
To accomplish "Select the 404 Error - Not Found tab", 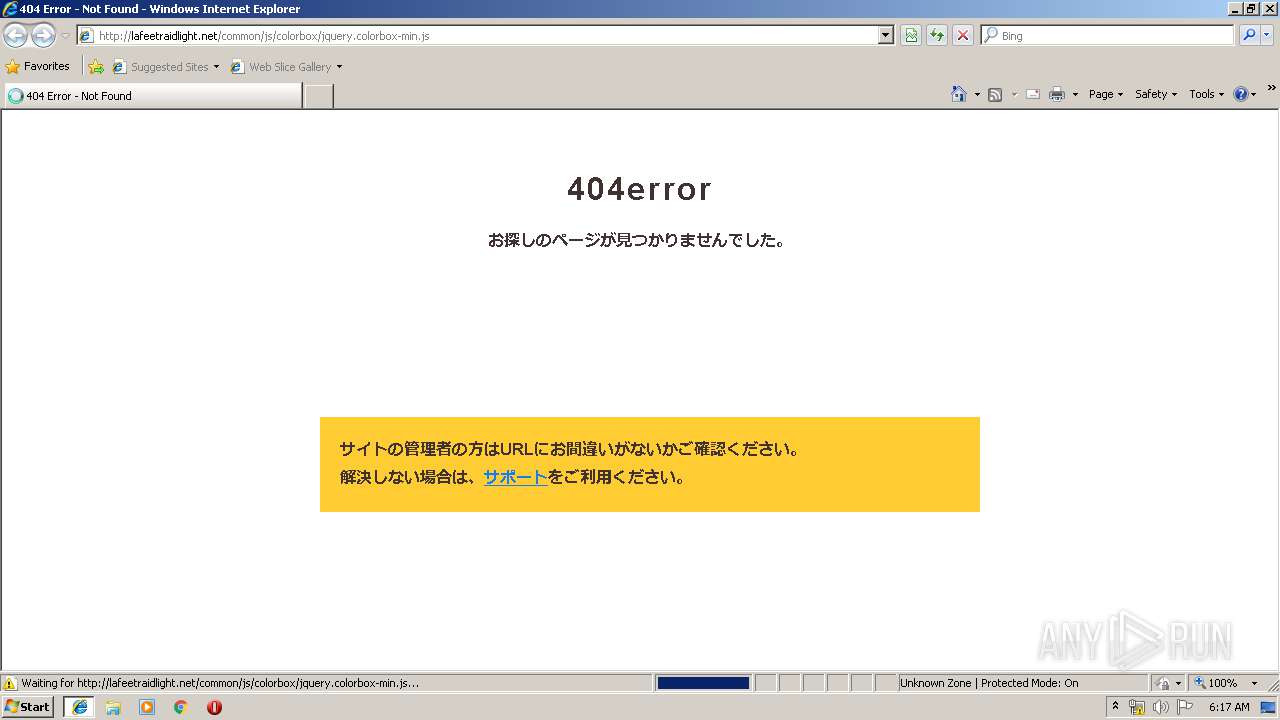I will (x=153, y=96).
